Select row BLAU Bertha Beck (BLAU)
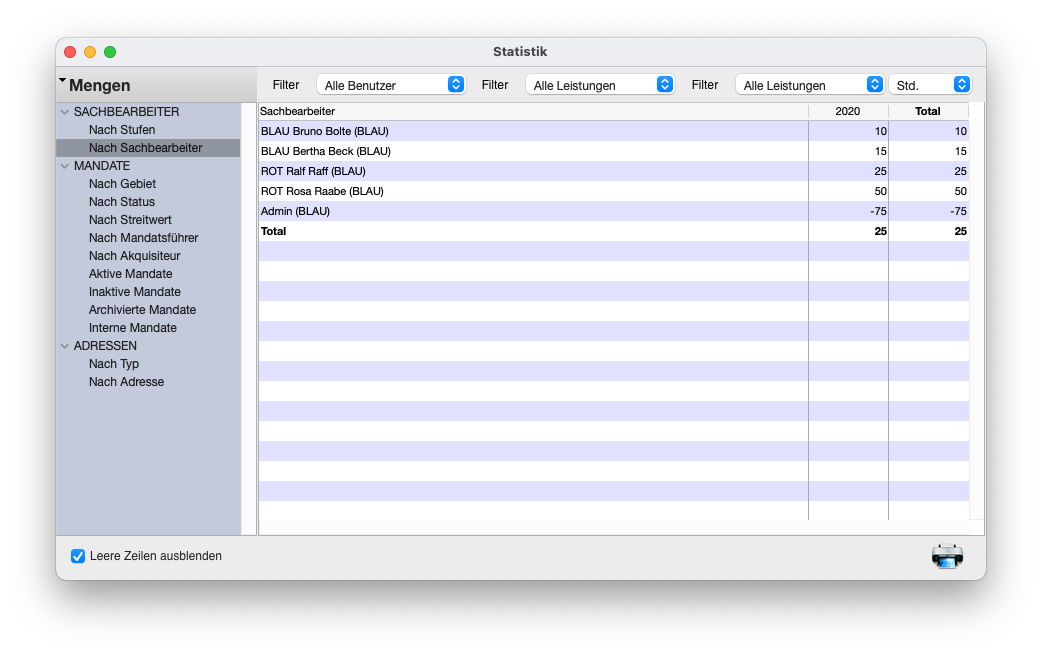1042x654 pixels. point(613,152)
